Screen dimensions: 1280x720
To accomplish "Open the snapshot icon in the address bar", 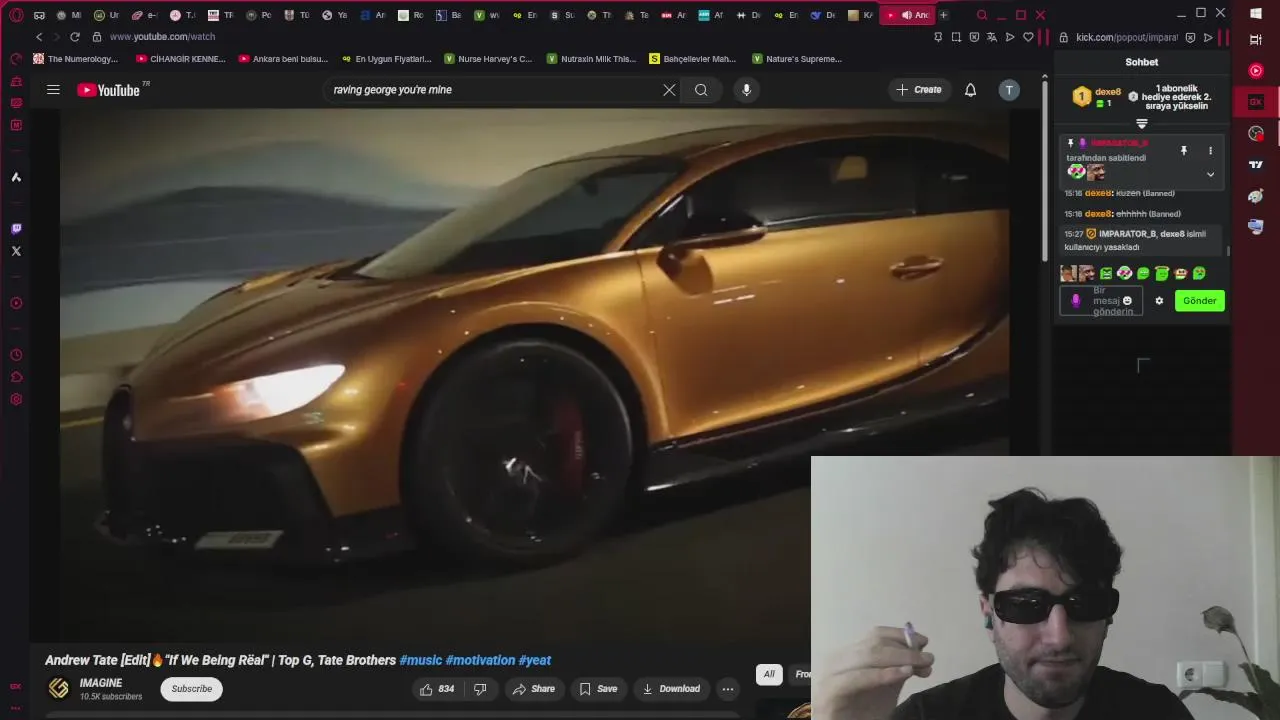I will coord(956,37).
